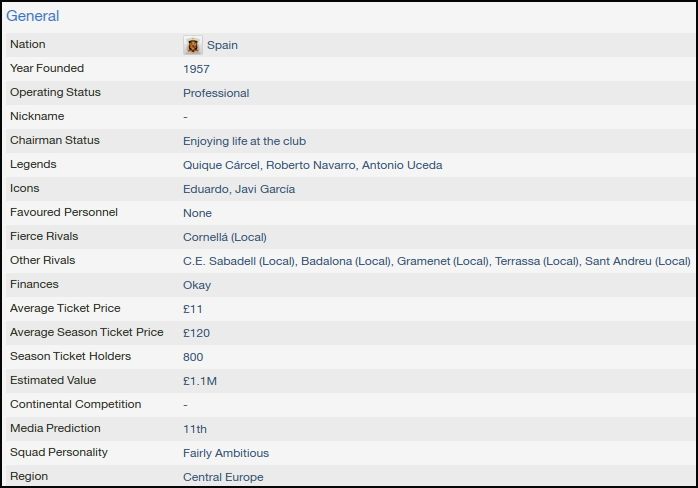Select the Badalona (Local) rival link
Screen dimensions: 698x488
[345, 261]
